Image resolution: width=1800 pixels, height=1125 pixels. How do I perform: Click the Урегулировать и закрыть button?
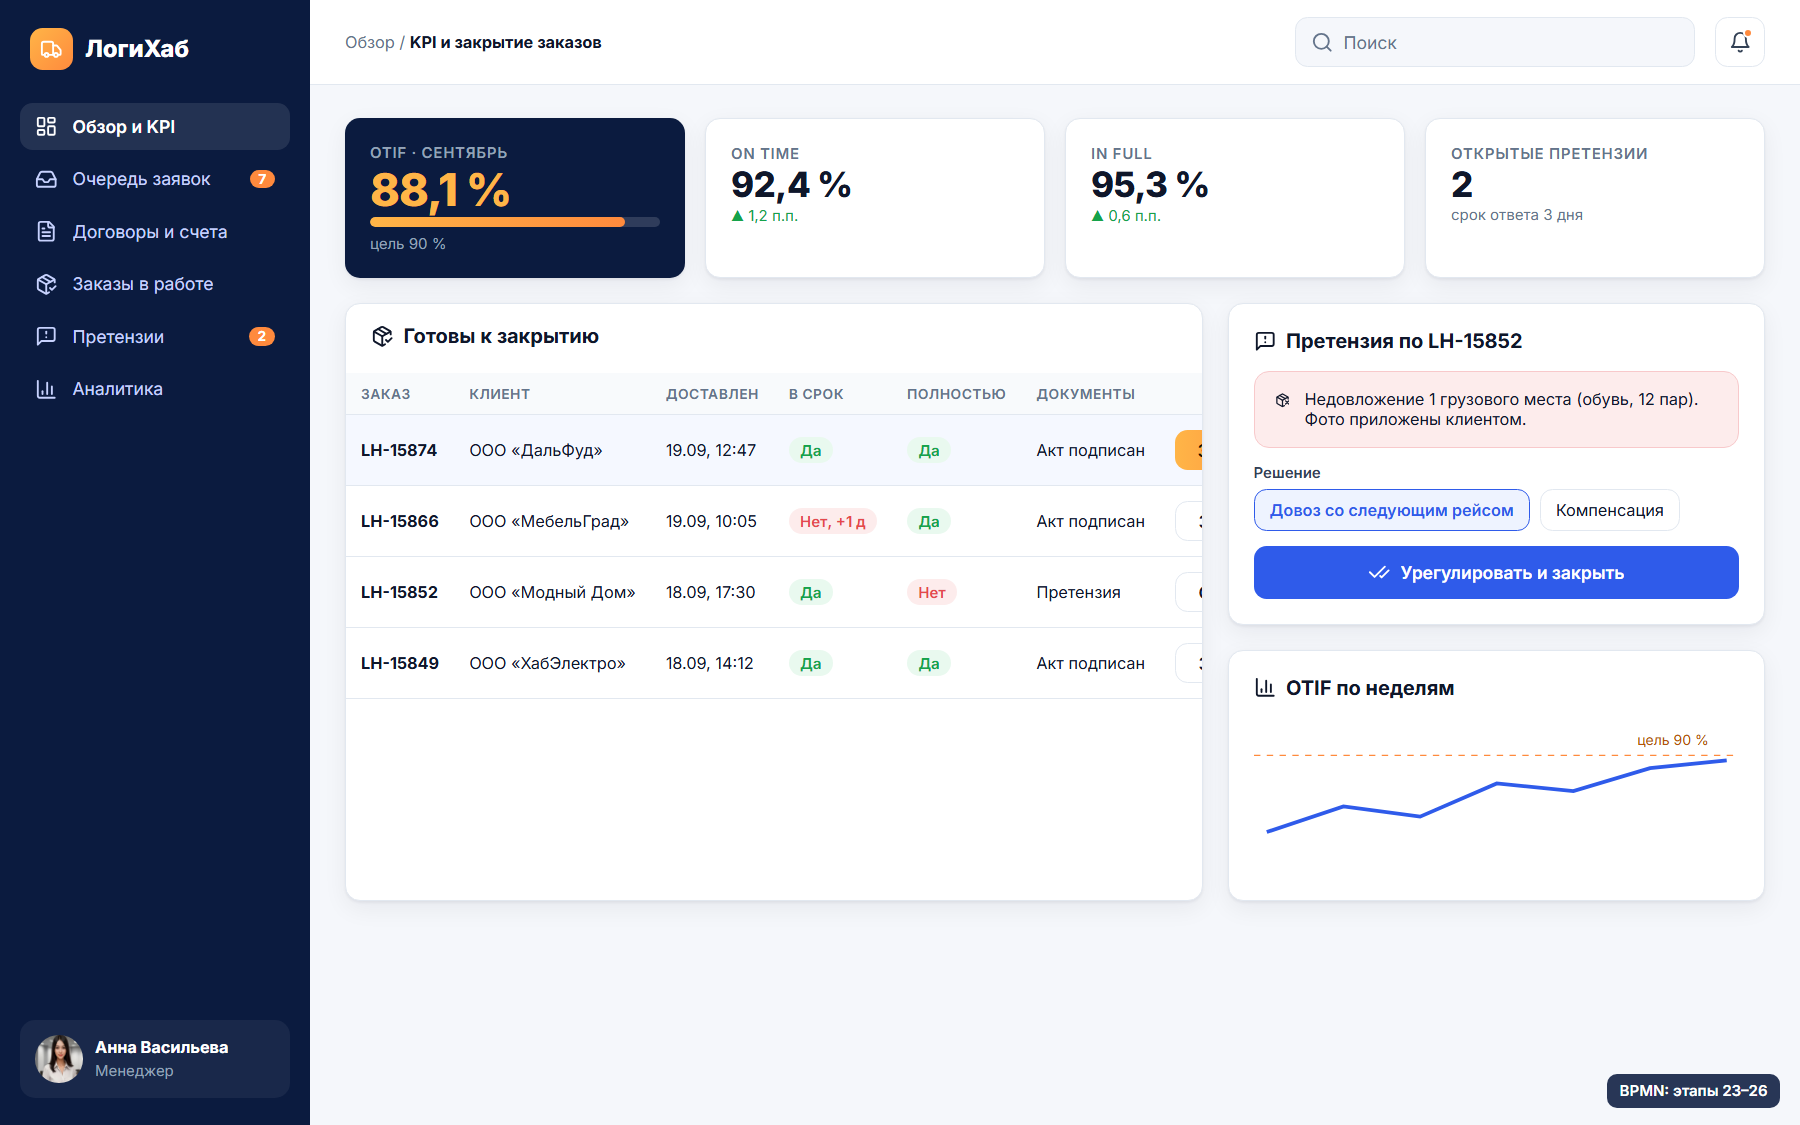[x=1496, y=573]
